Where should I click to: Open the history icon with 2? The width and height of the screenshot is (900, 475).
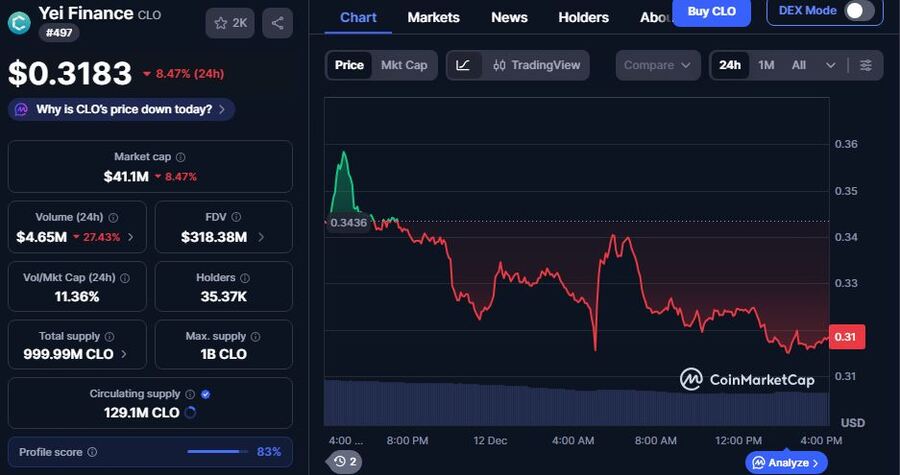pos(346,461)
